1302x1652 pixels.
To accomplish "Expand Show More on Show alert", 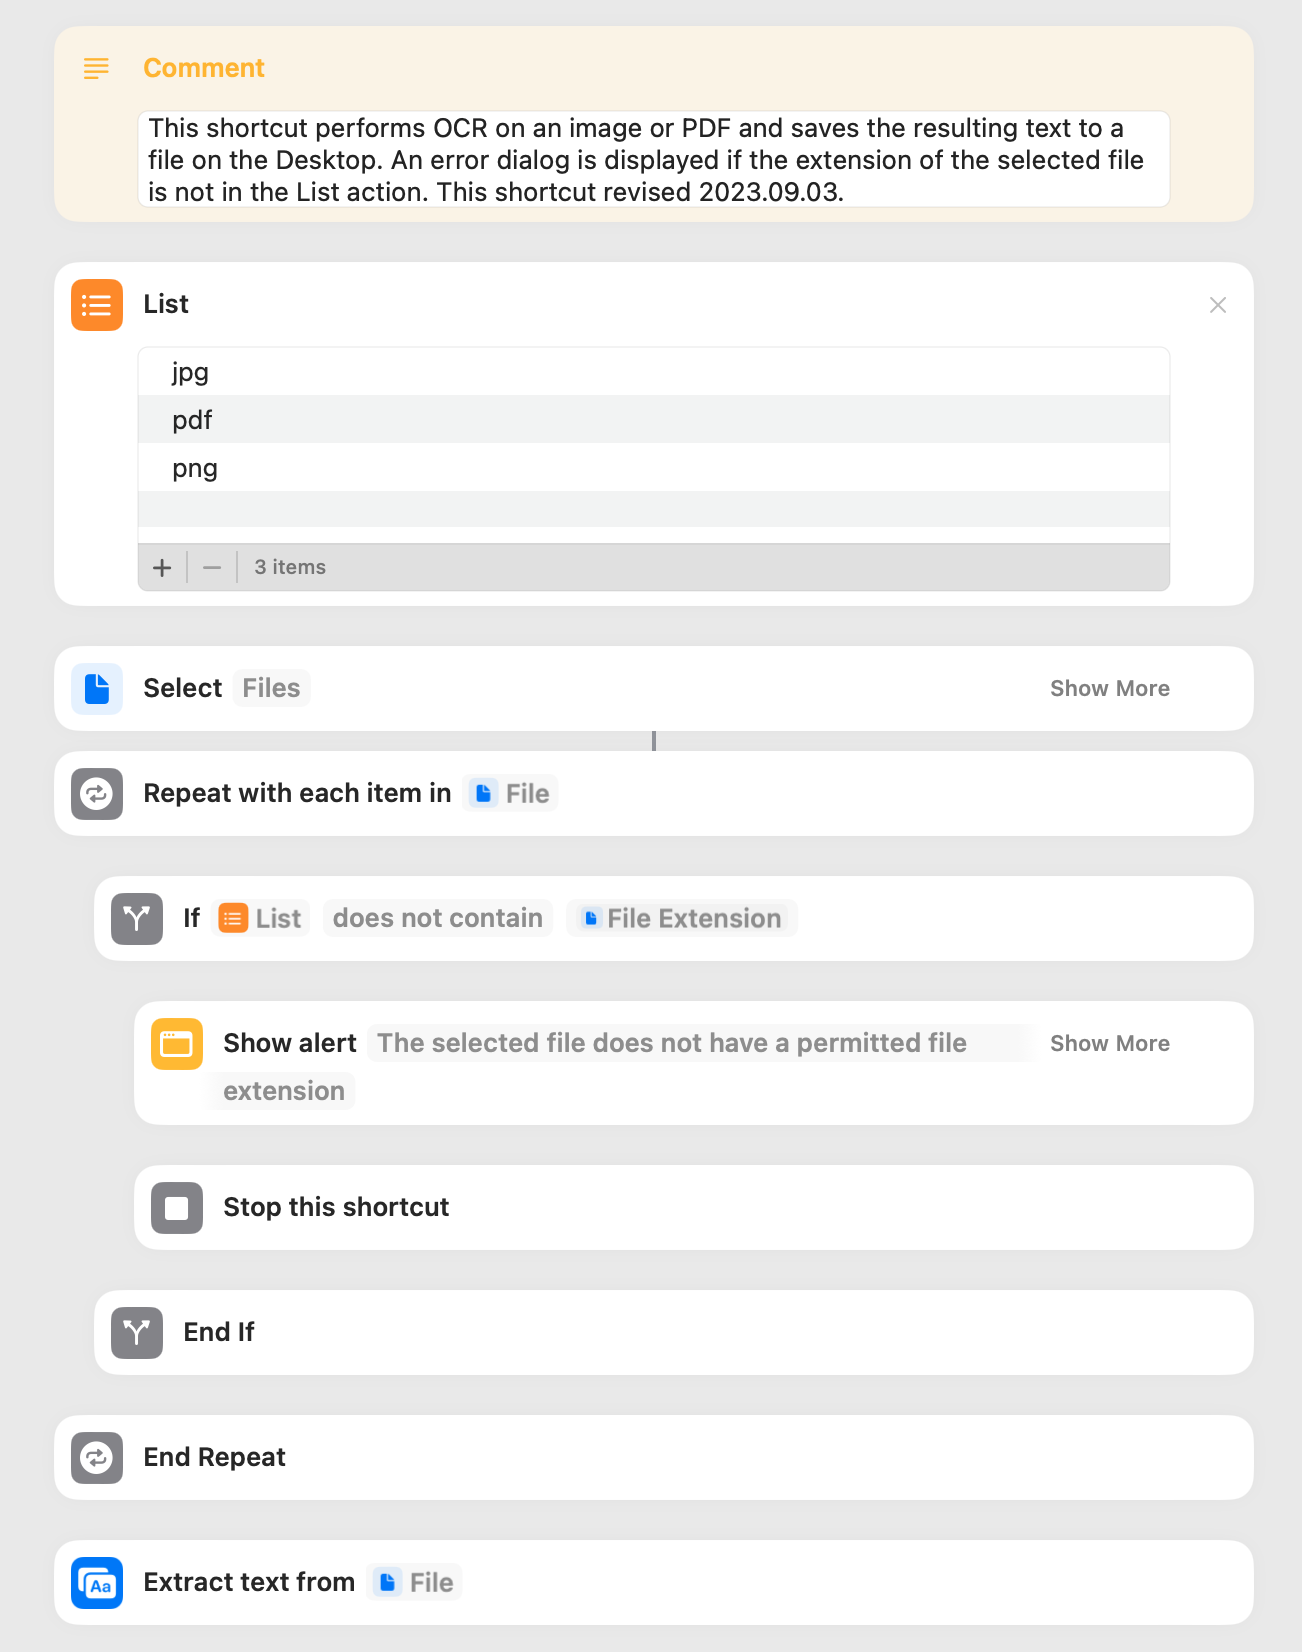I will tap(1110, 1044).
